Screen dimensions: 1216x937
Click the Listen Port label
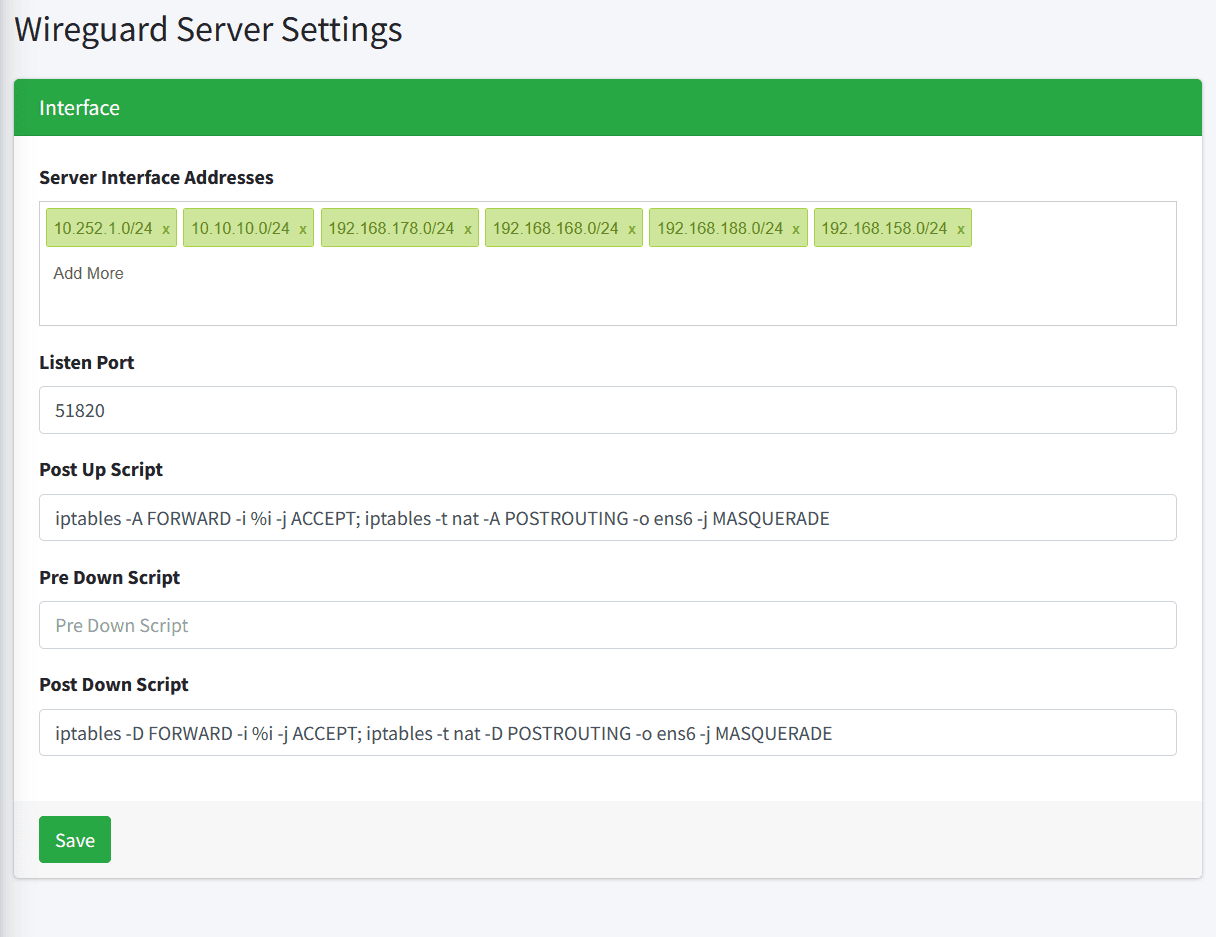87,362
